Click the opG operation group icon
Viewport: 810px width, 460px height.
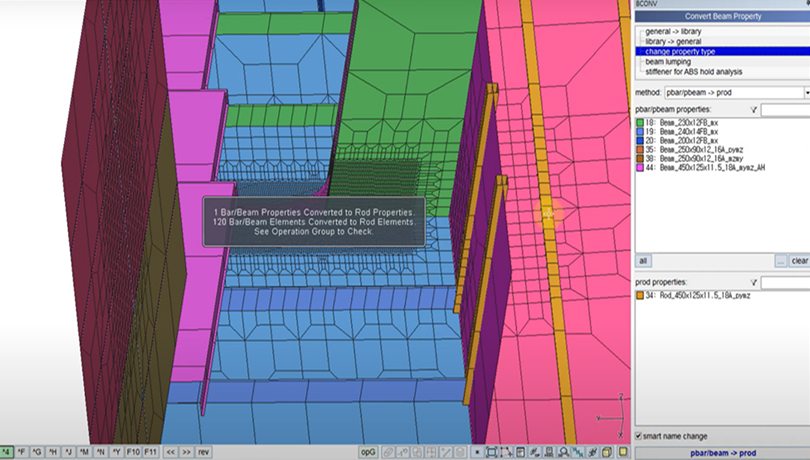click(x=369, y=452)
